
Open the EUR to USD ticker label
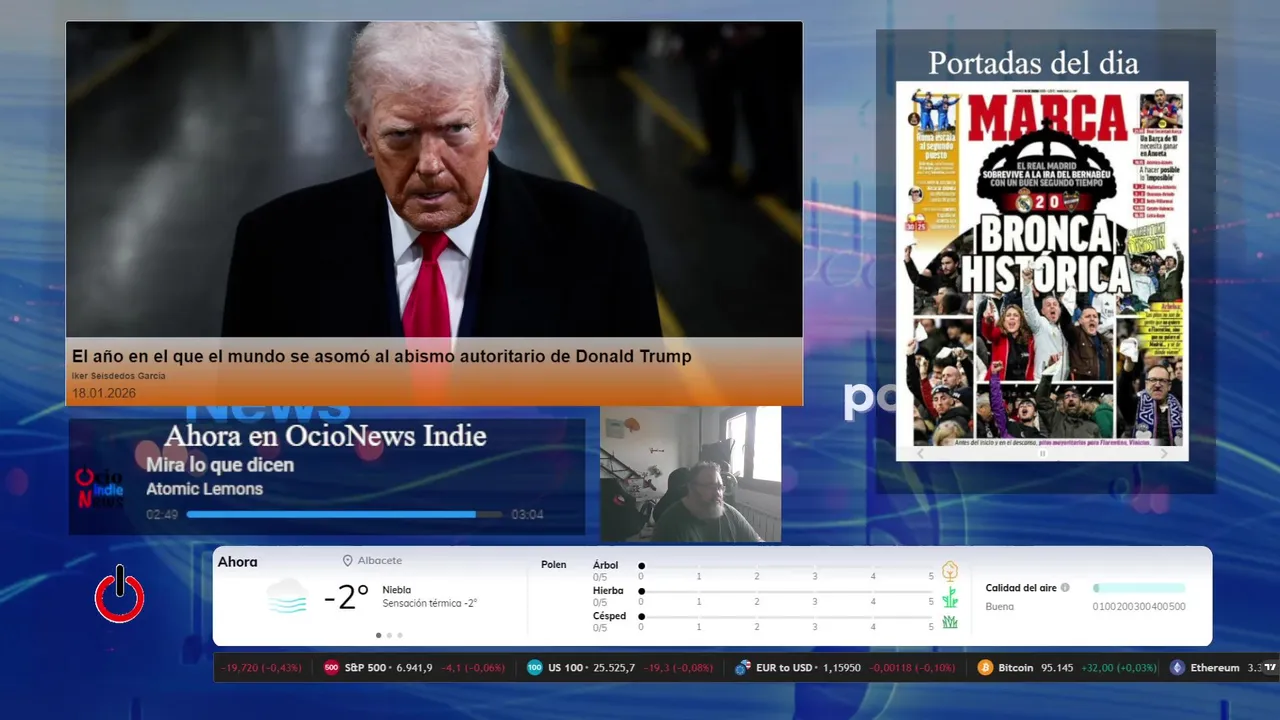784,668
